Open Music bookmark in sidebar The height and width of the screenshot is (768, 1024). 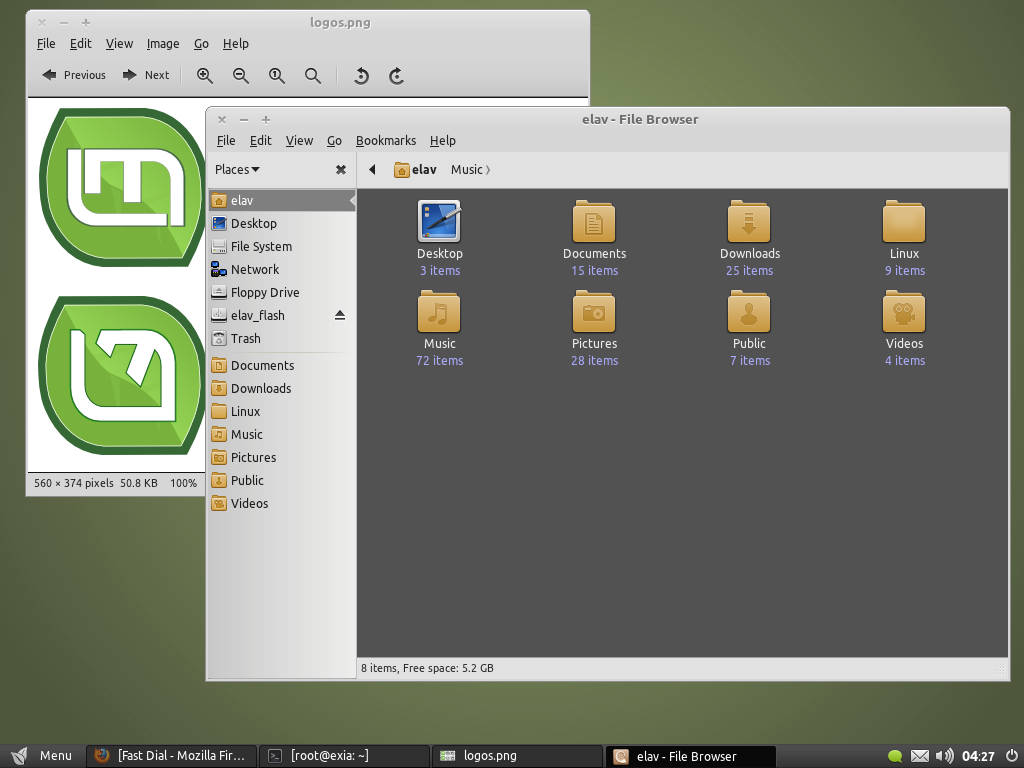[282, 434]
